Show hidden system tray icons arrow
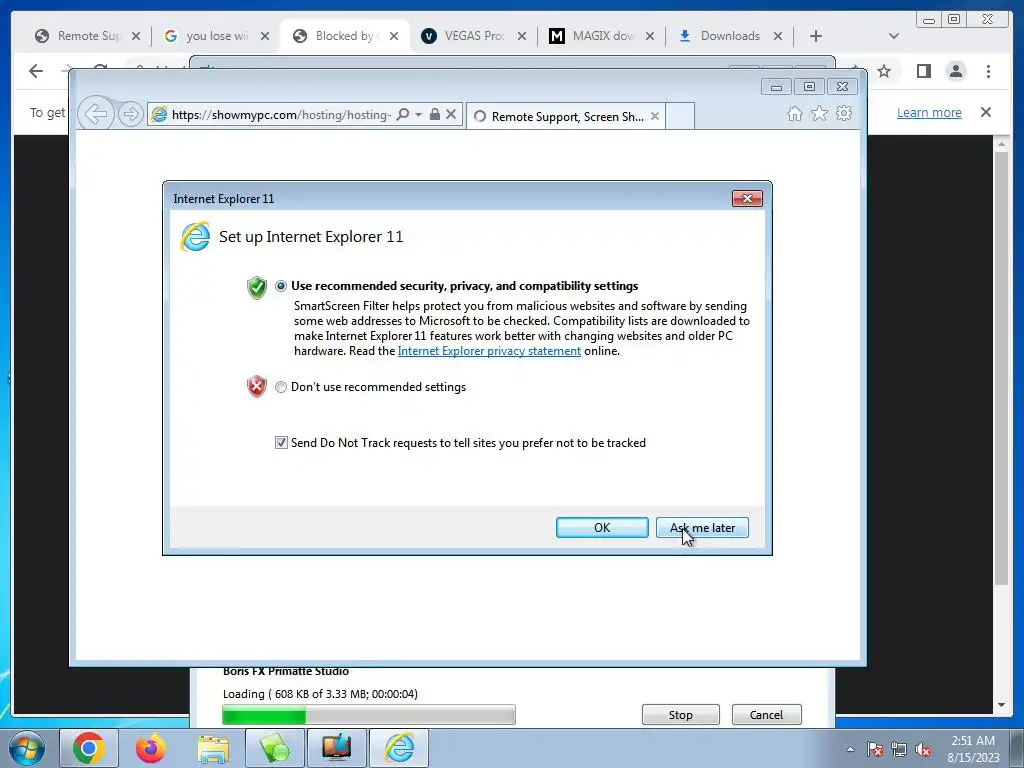 [x=850, y=749]
